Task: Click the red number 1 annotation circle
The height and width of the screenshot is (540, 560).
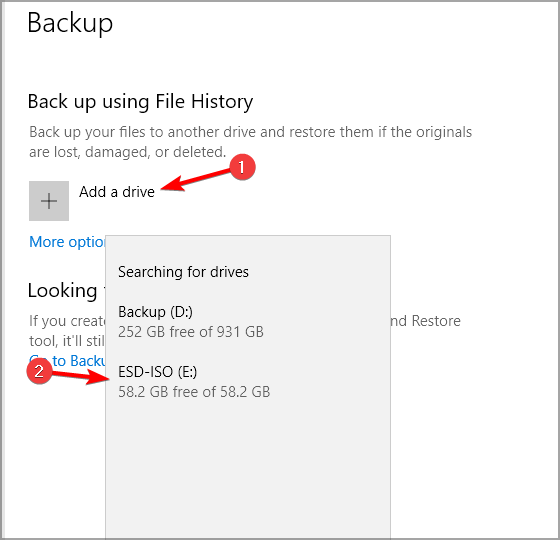Action: [x=242, y=167]
